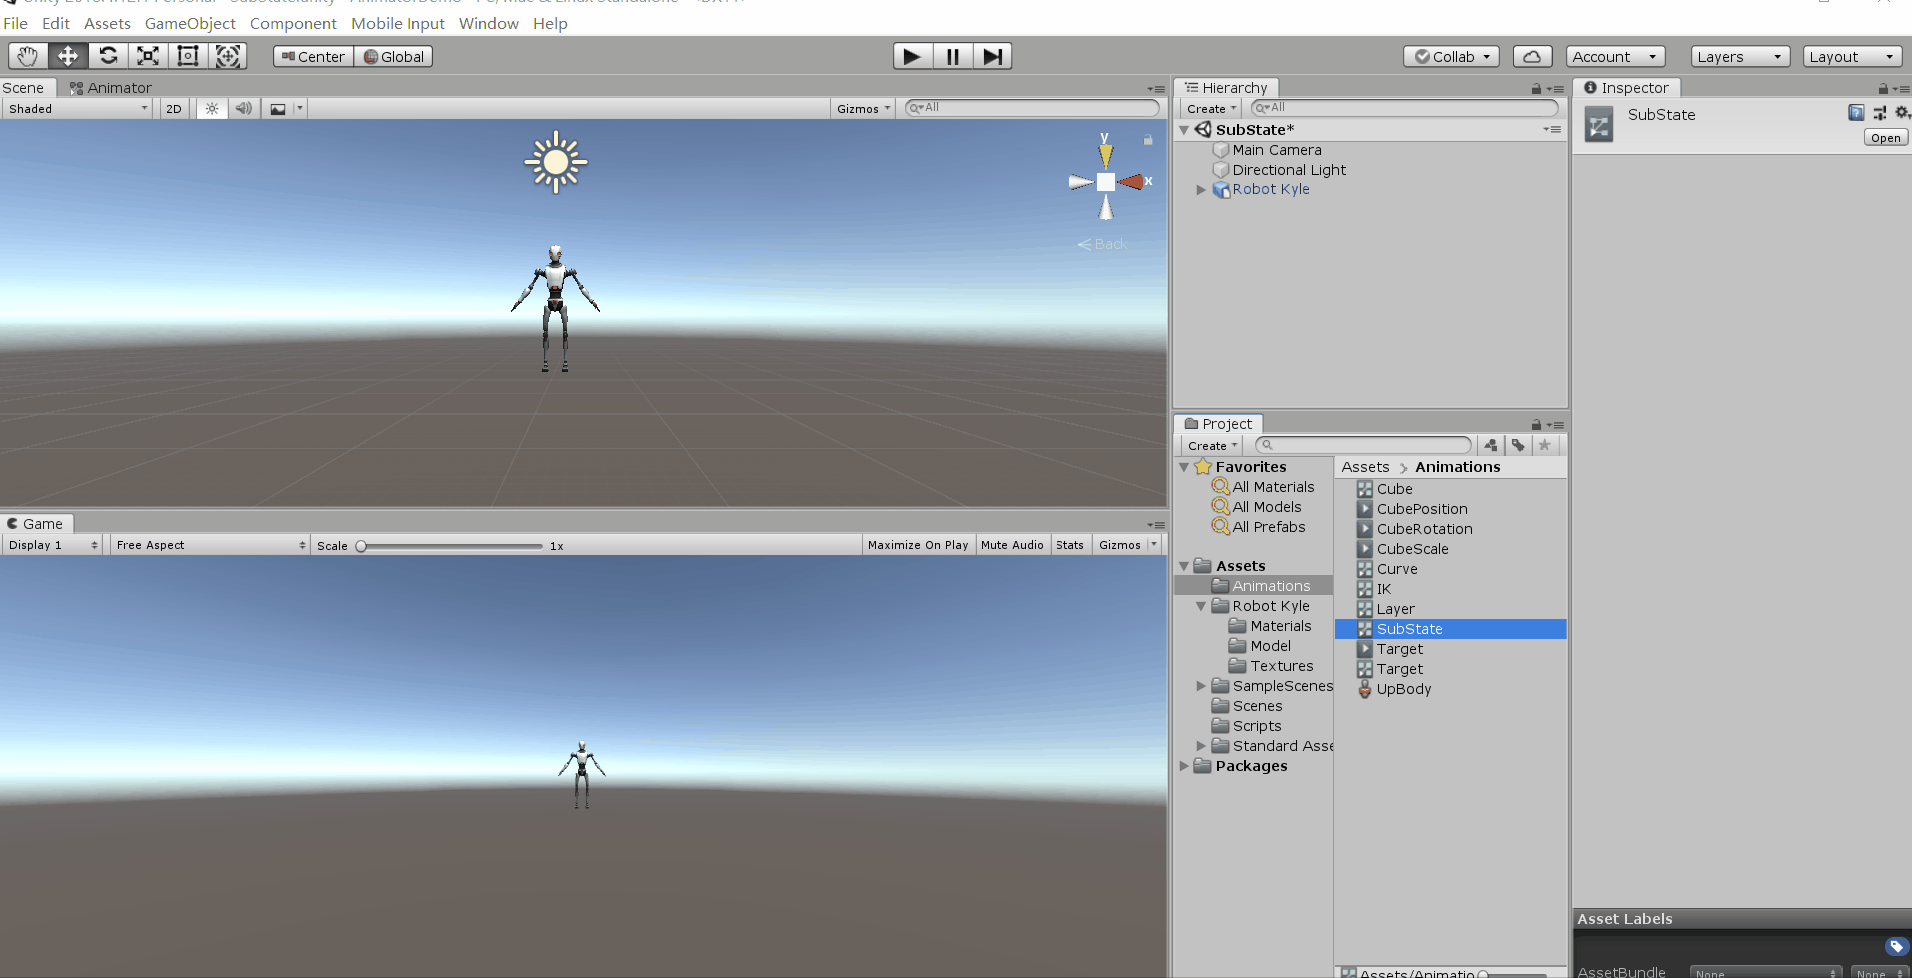Click the Pause button
1912x978 pixels.
pos(953,56)
